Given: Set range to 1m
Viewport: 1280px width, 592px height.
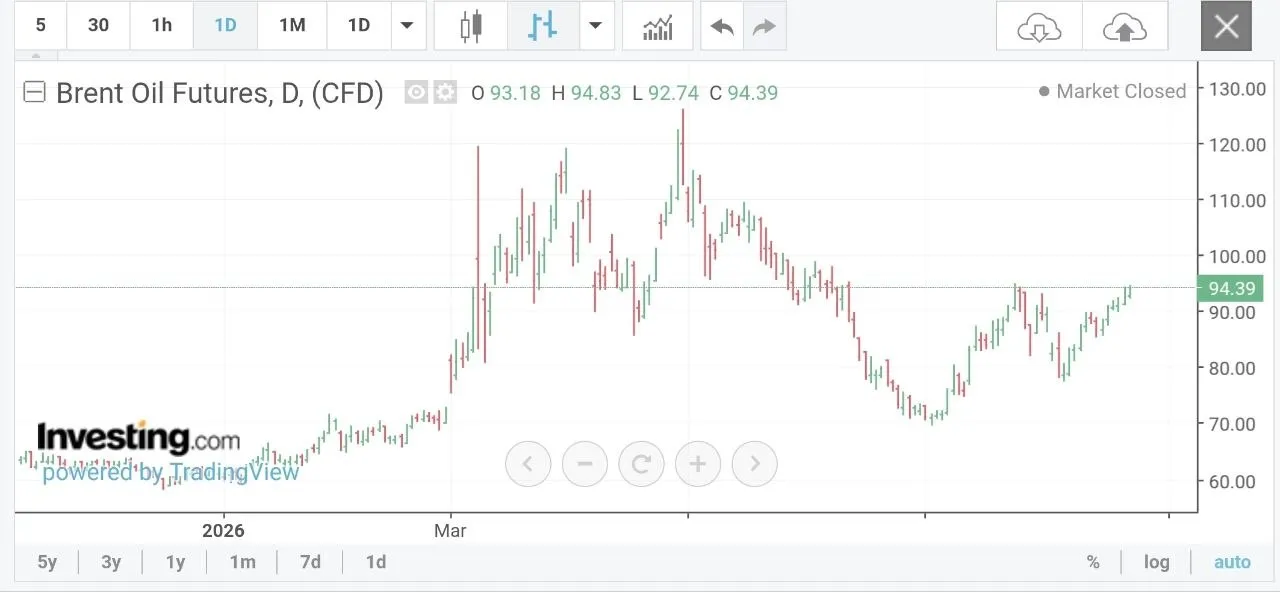Looking at the screenshot, I should pyautogui.click(x=242, y=562).
